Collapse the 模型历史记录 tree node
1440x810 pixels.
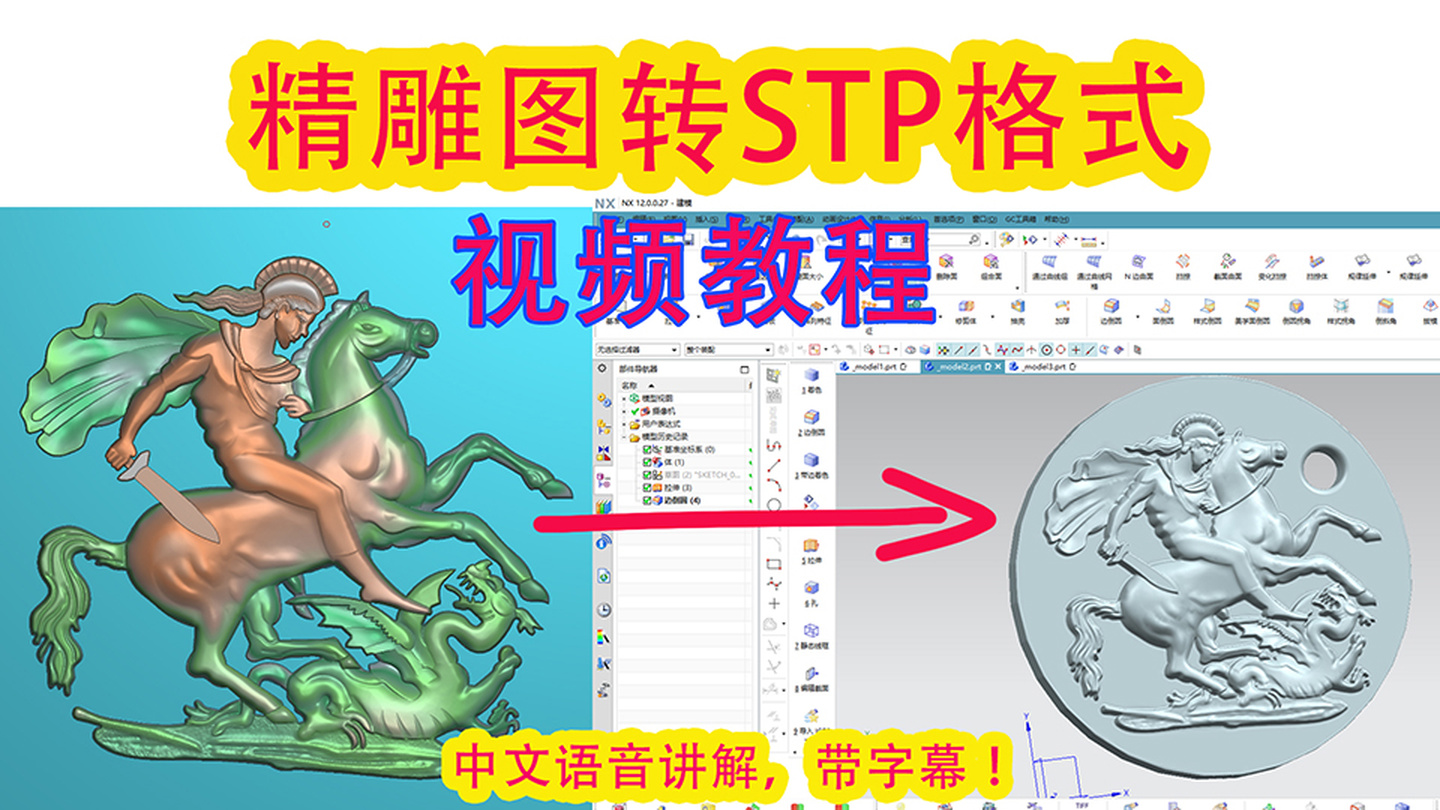621,437
